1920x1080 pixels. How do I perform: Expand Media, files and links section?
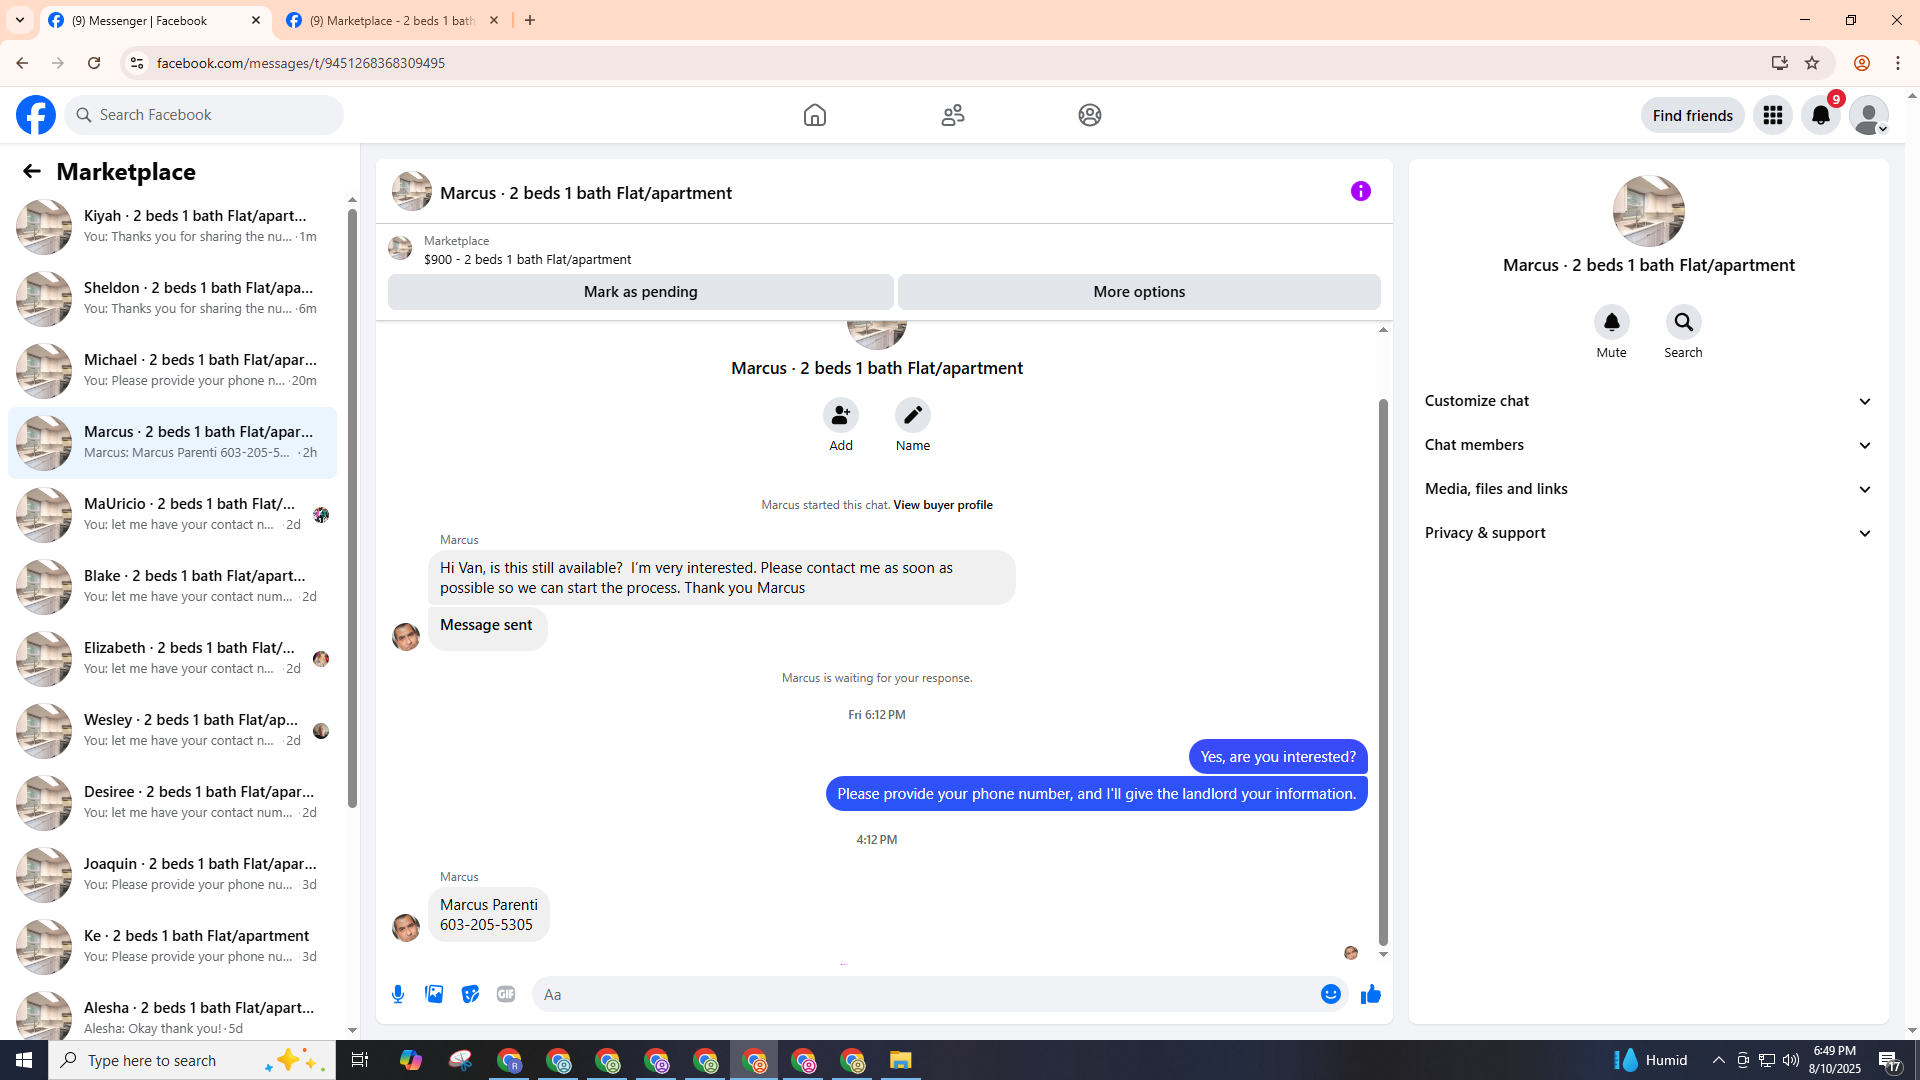click(1648, 489)
